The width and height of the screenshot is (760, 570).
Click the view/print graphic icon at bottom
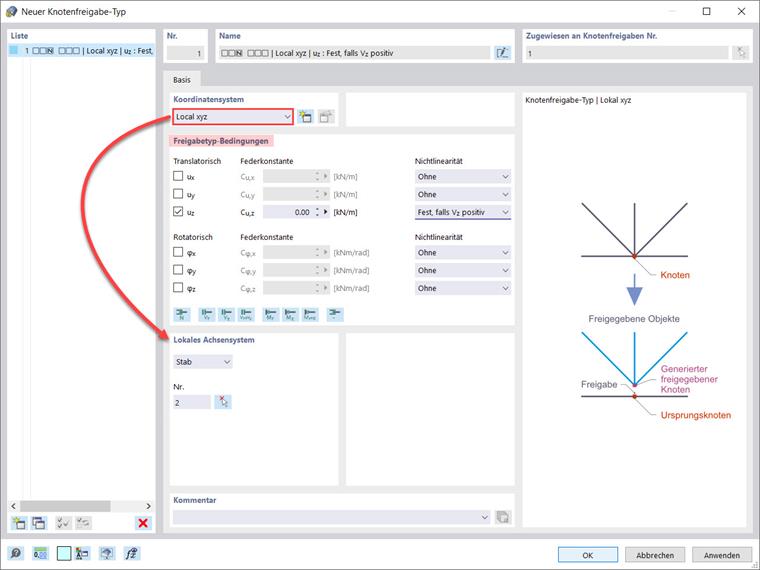click(x=107, y=554)
